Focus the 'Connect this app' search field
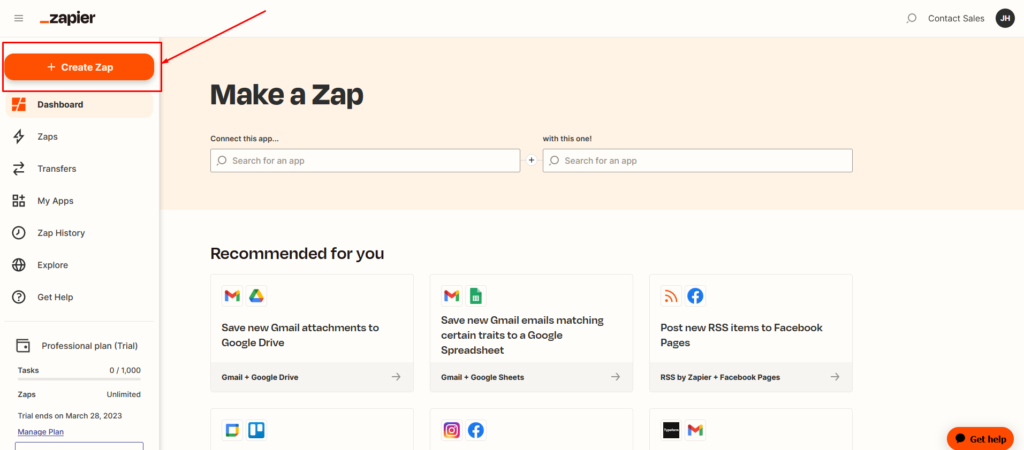Image resolution: width=1024 pixels, height=450 pixels. point(365,161)
